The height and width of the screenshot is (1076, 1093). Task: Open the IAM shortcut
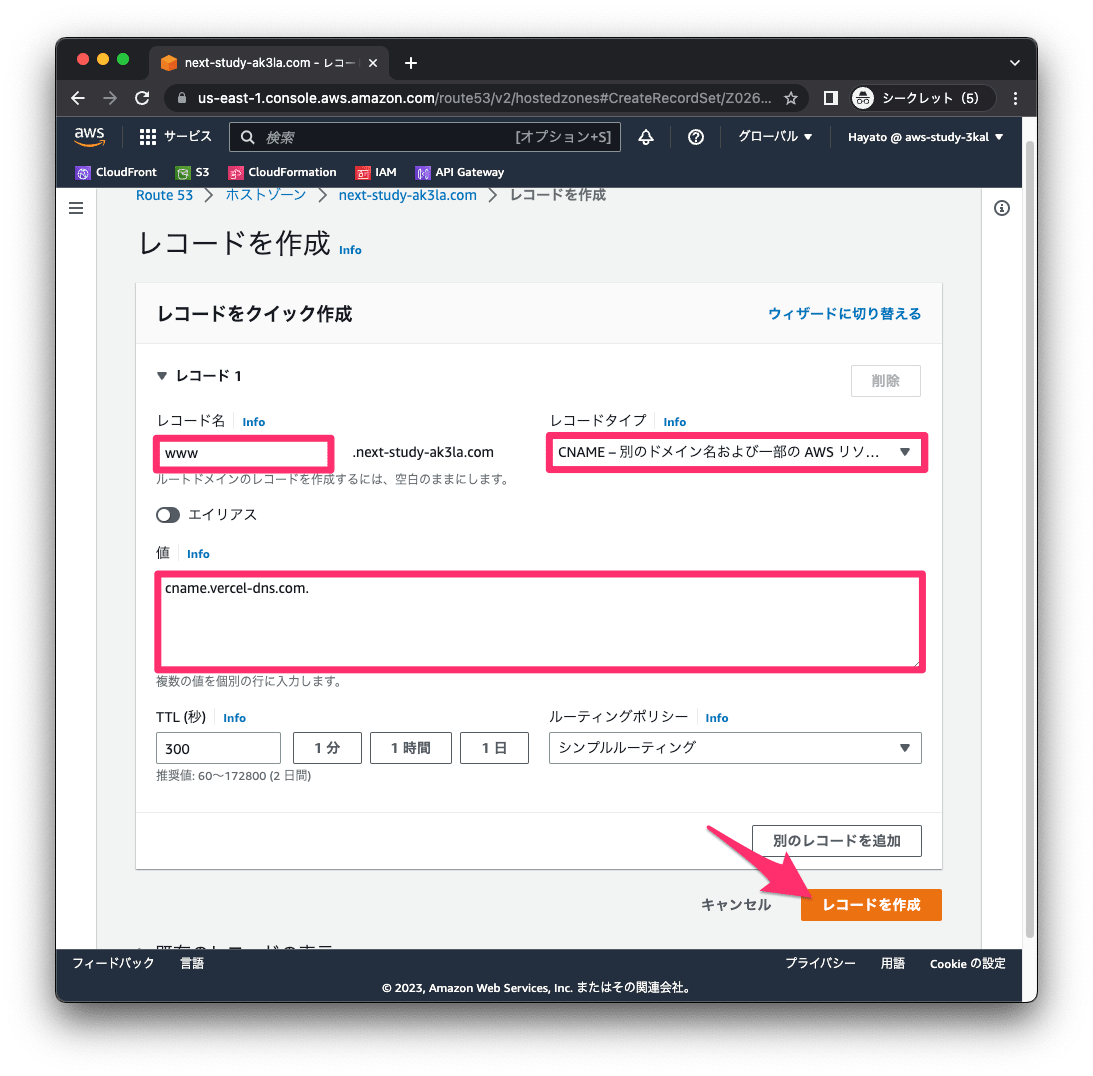376,172
